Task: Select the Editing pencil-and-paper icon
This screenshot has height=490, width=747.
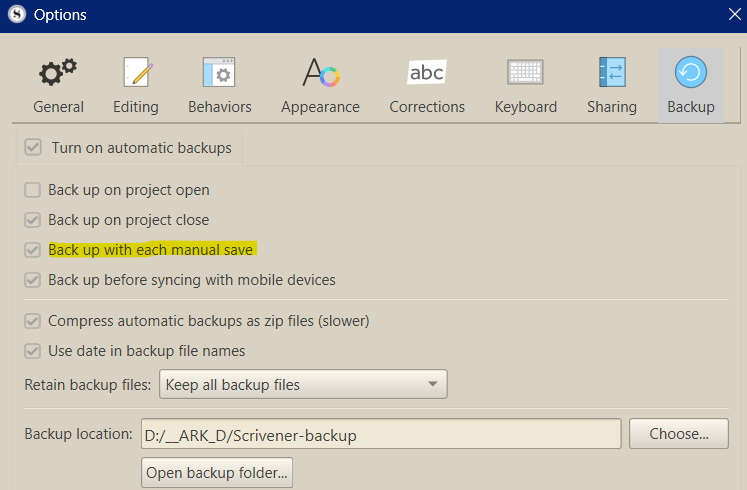Action: [136, 74]
